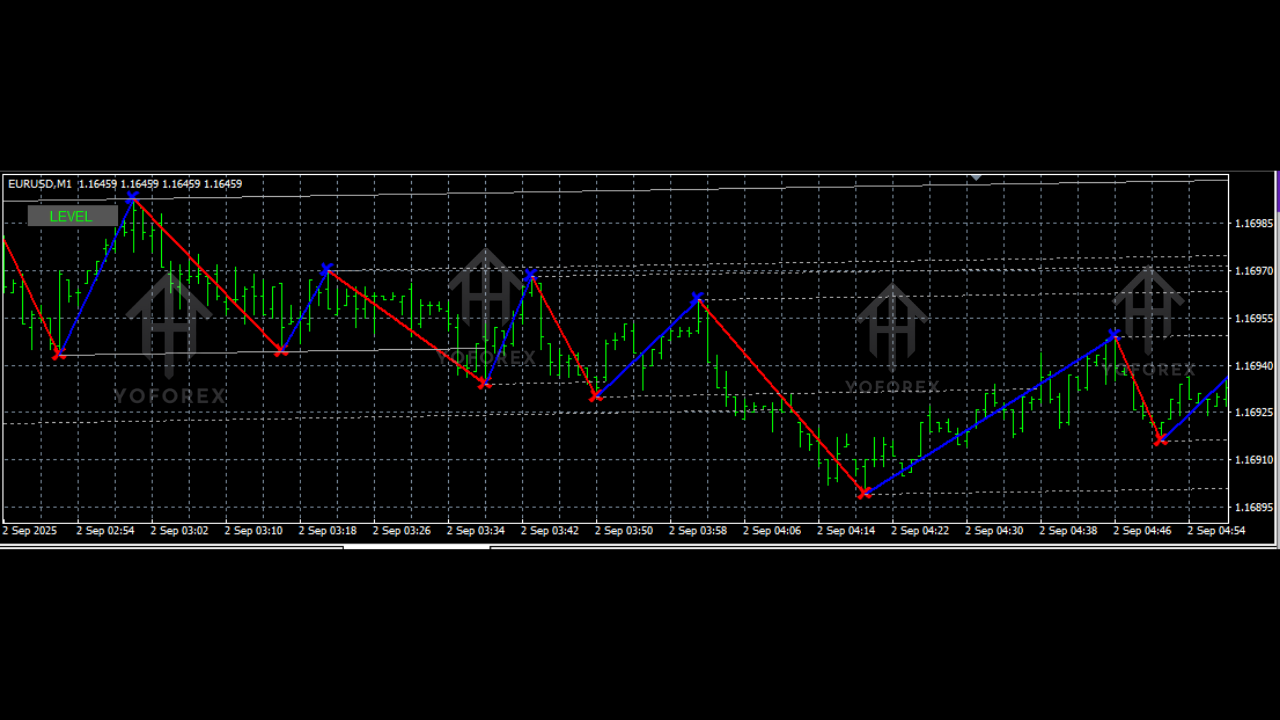Click the 1.16895 price axis label
Screen dimensions: 1280x720
[x=1254, y=507]
